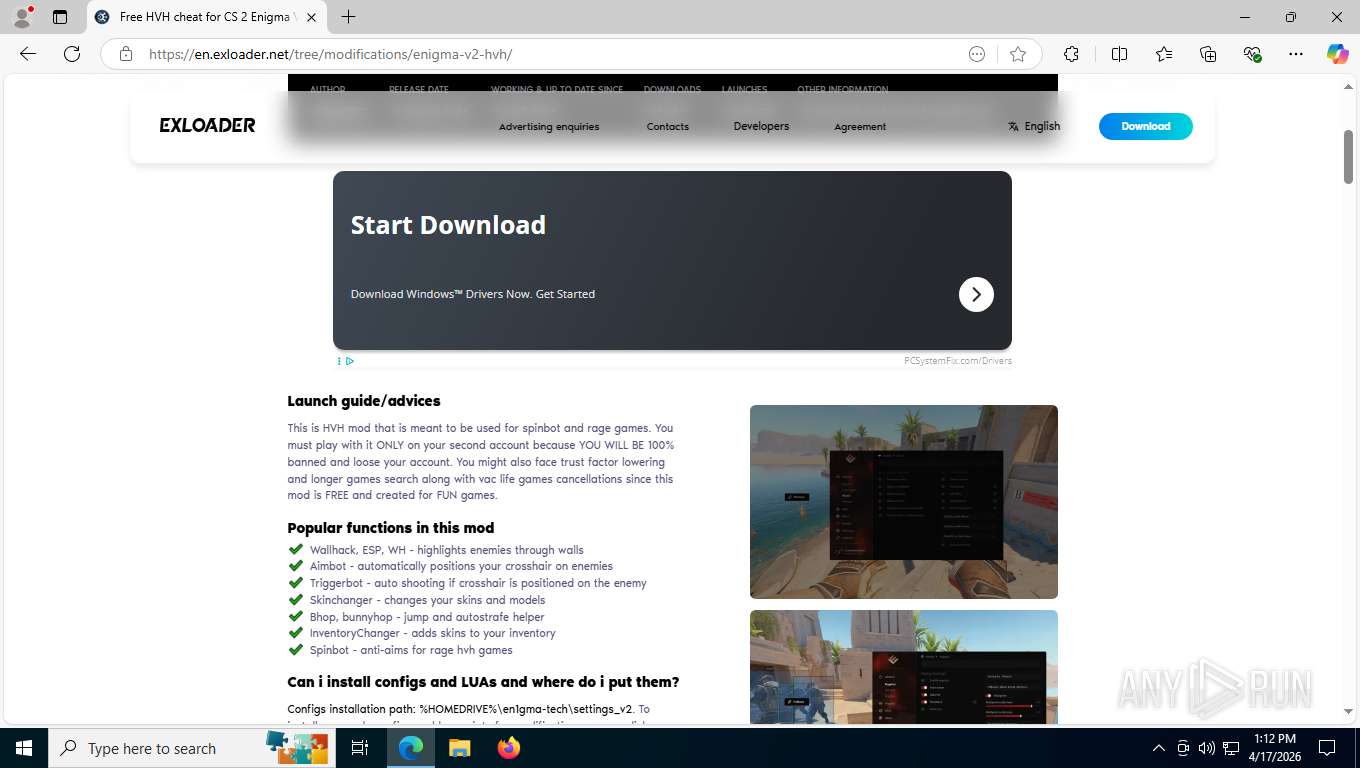Image resolution: width=1360 pixels, height=768 pixels.
Task: Click the InventoryChanger feature line
Action: click(432, 633)
